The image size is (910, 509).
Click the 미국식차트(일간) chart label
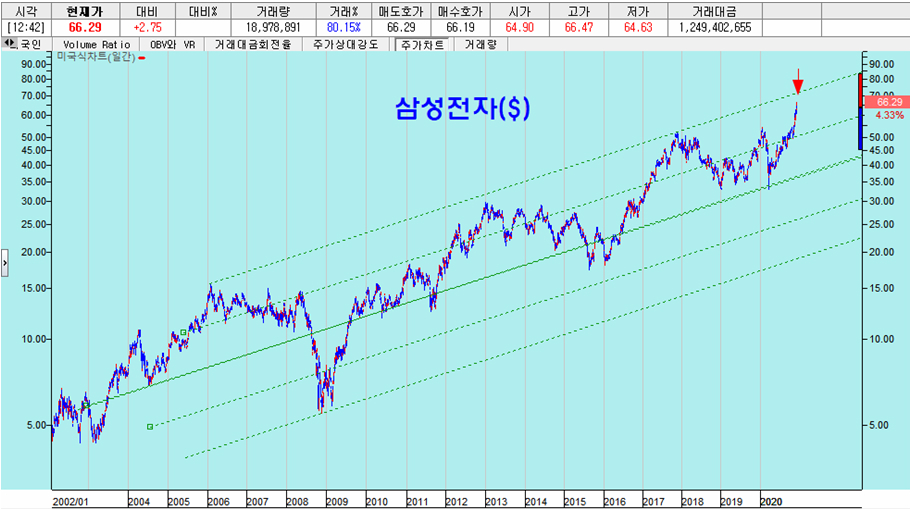(96, 57)
